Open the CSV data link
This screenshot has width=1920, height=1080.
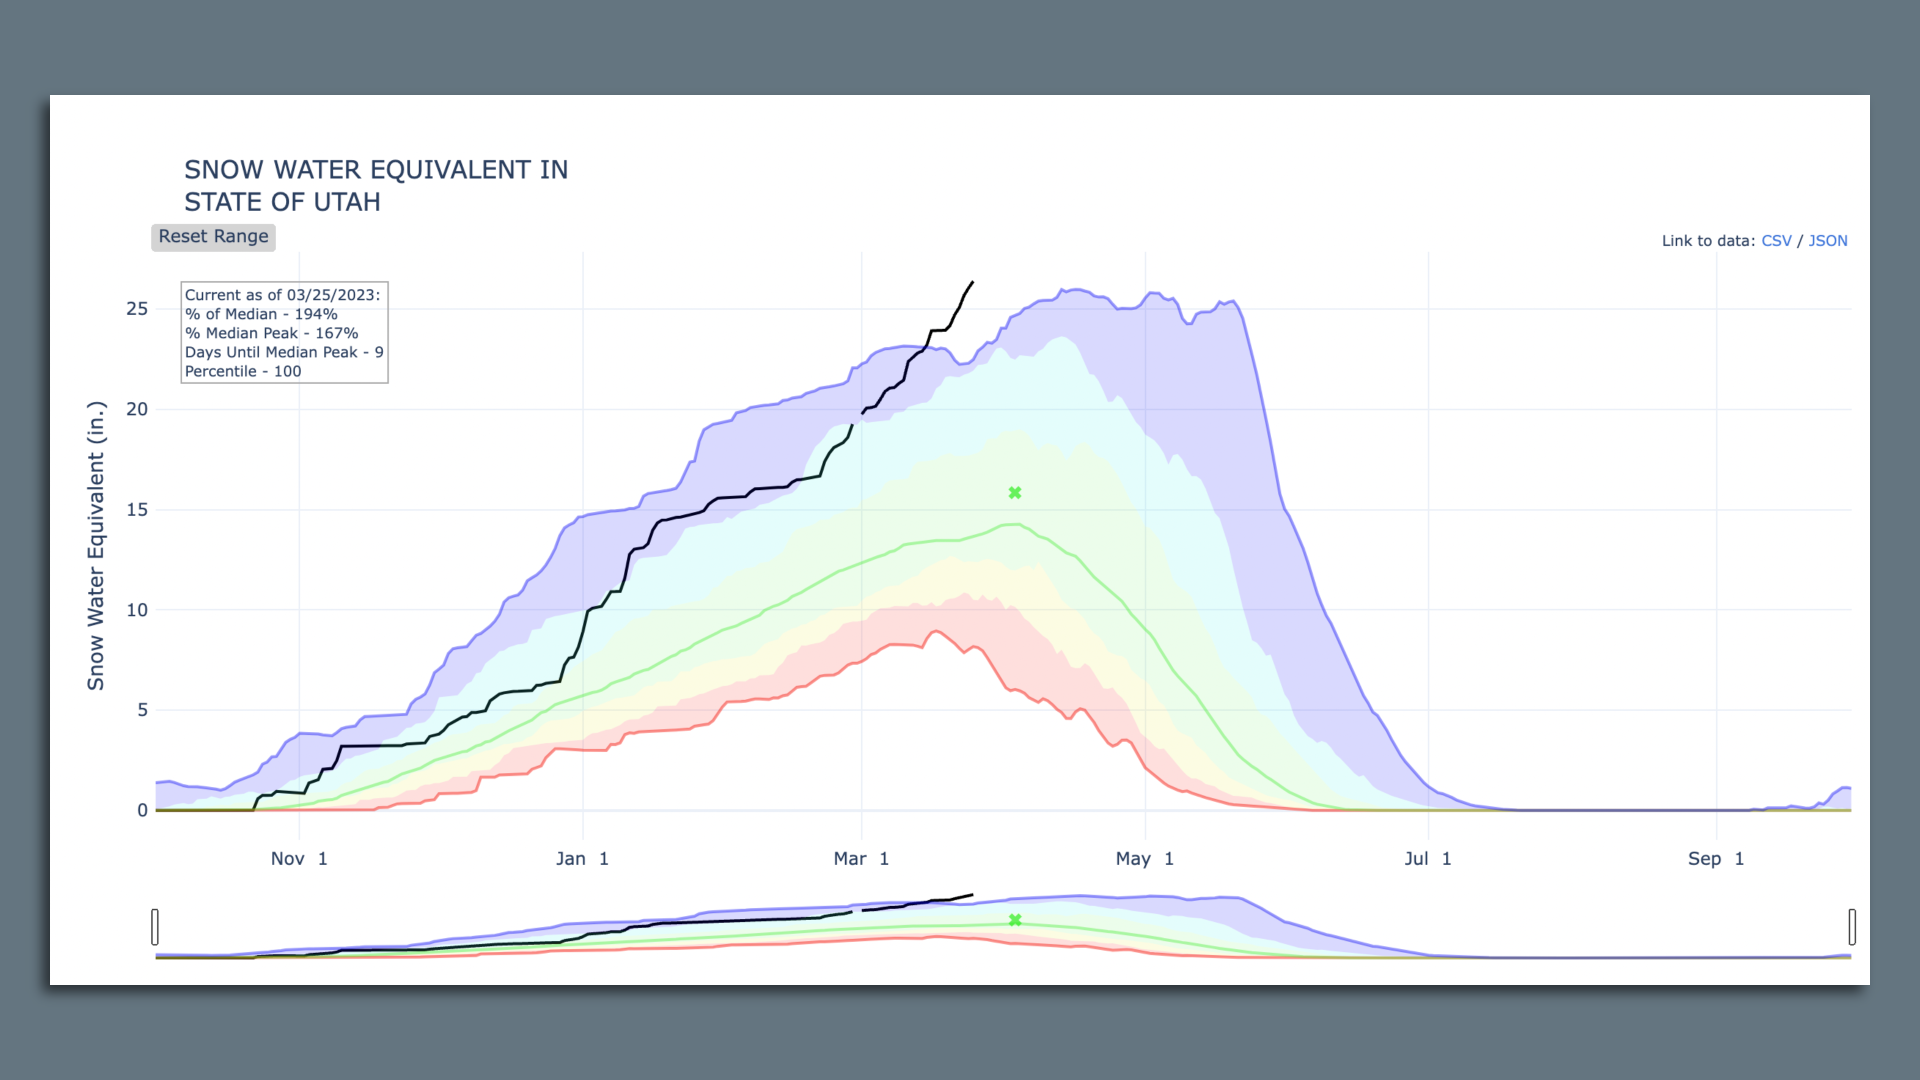pos(1776,241)
